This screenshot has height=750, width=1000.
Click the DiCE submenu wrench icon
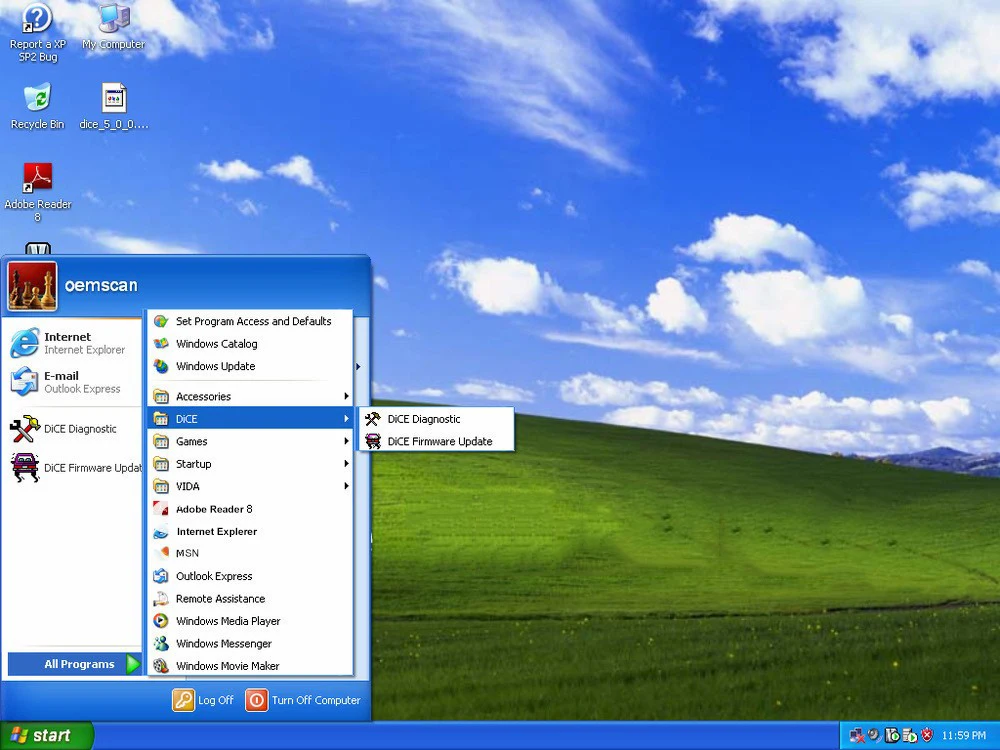tap(372, 419)
